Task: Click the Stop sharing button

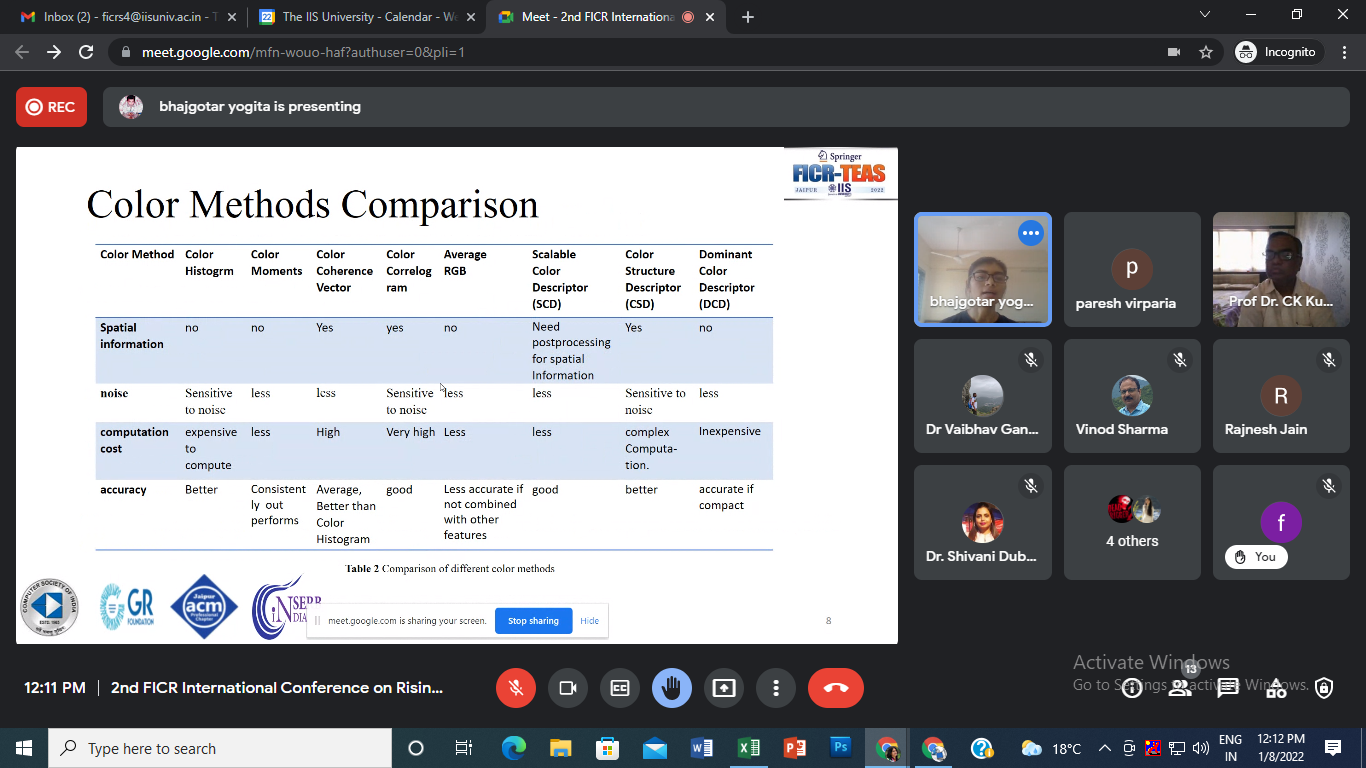Action: [x=533, y=621]
